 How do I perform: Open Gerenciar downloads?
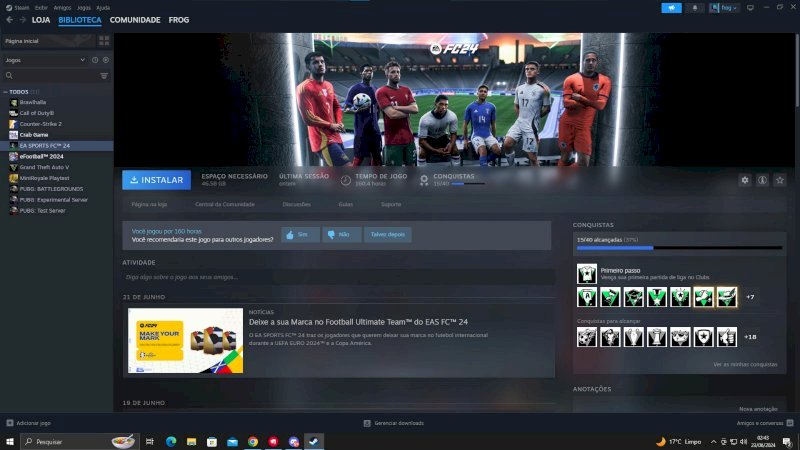point(394,423)
